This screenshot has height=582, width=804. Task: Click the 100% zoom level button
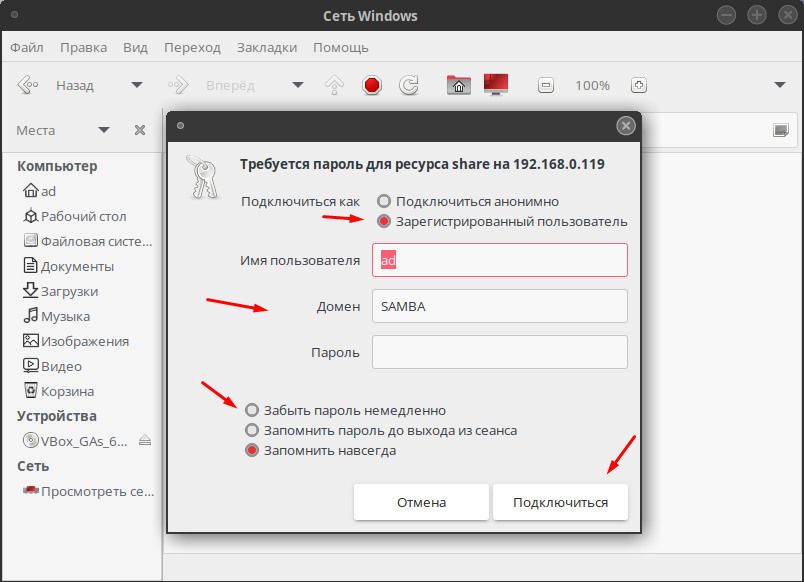point(592,86)
